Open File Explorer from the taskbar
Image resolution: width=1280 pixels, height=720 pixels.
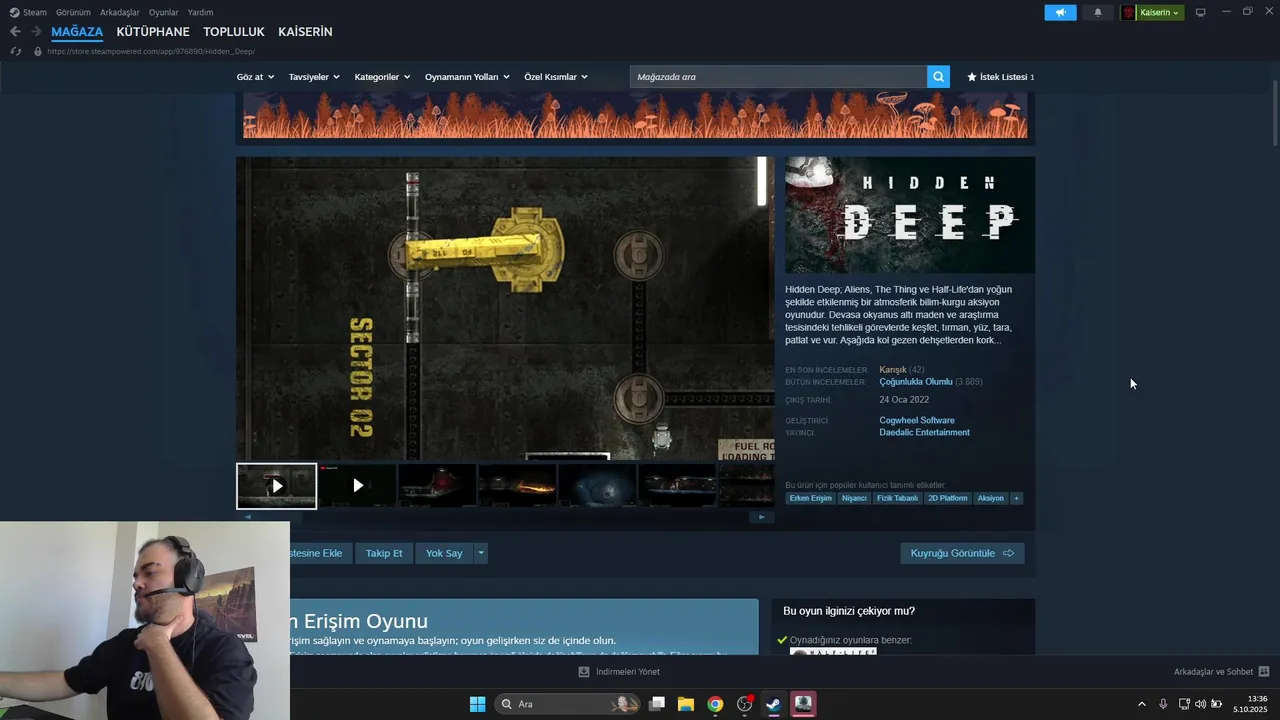pyautogui.click(x=686, y=704)
